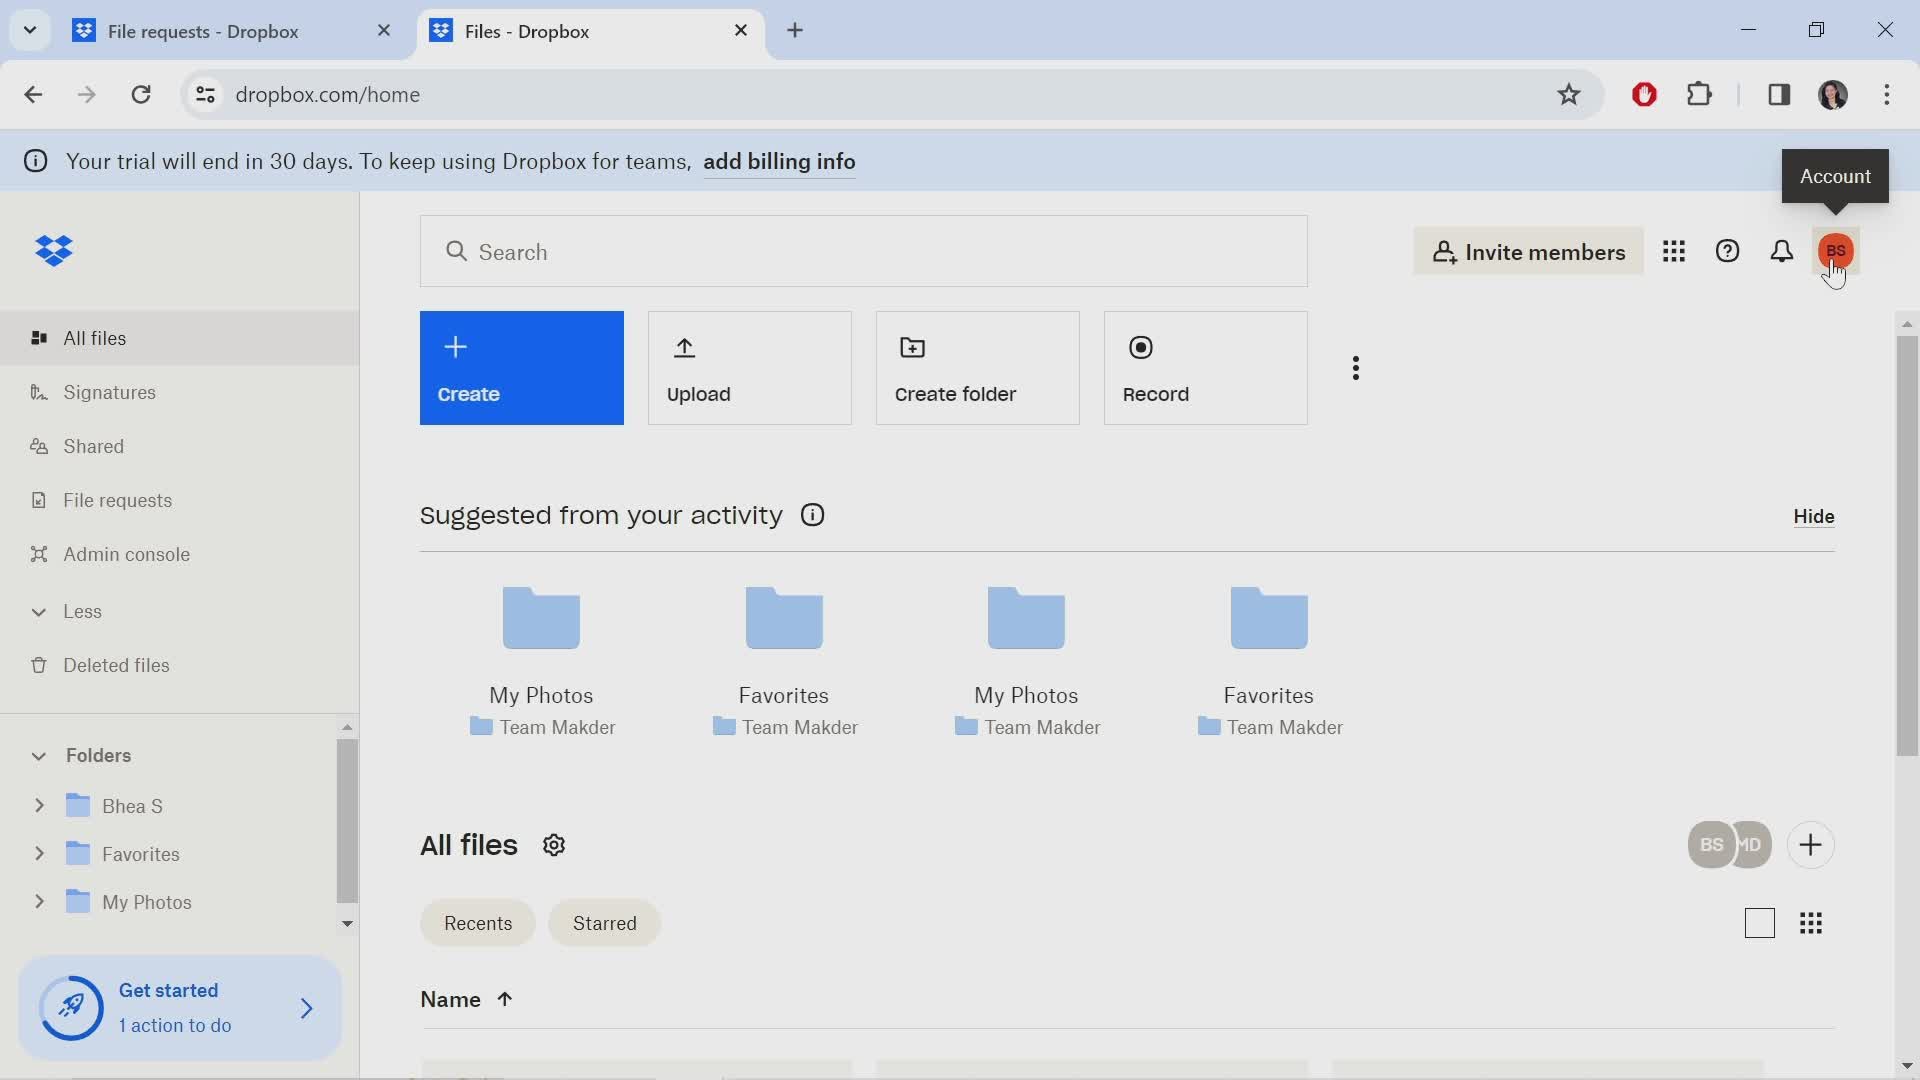Image resolution: width=1920 pixels, height=1080 pixels.
Task: Click the site information icon in address bar
Action: [205, 95]
